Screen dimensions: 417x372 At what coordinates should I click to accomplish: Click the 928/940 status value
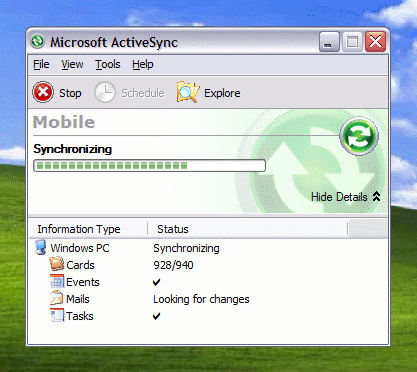[x=173, y=265]
